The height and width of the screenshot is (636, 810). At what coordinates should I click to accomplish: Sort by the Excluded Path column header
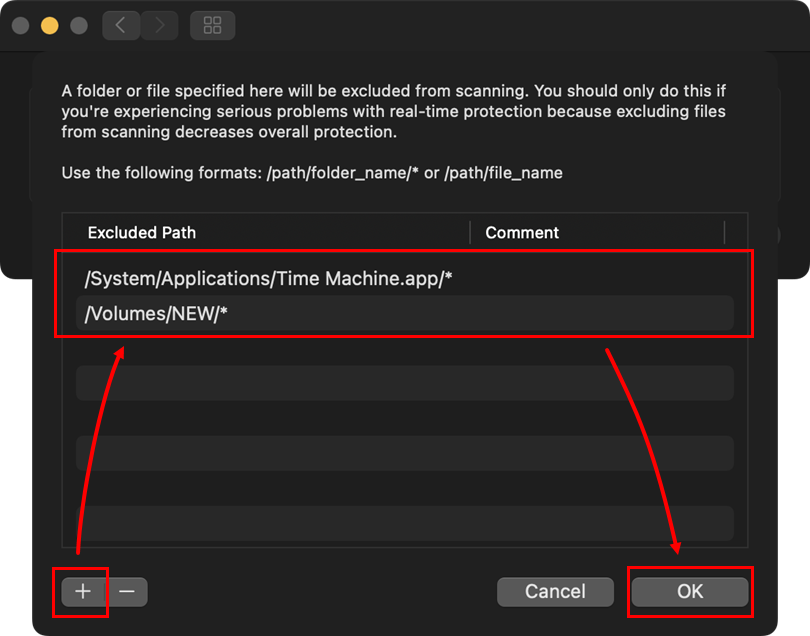[142, 233]
